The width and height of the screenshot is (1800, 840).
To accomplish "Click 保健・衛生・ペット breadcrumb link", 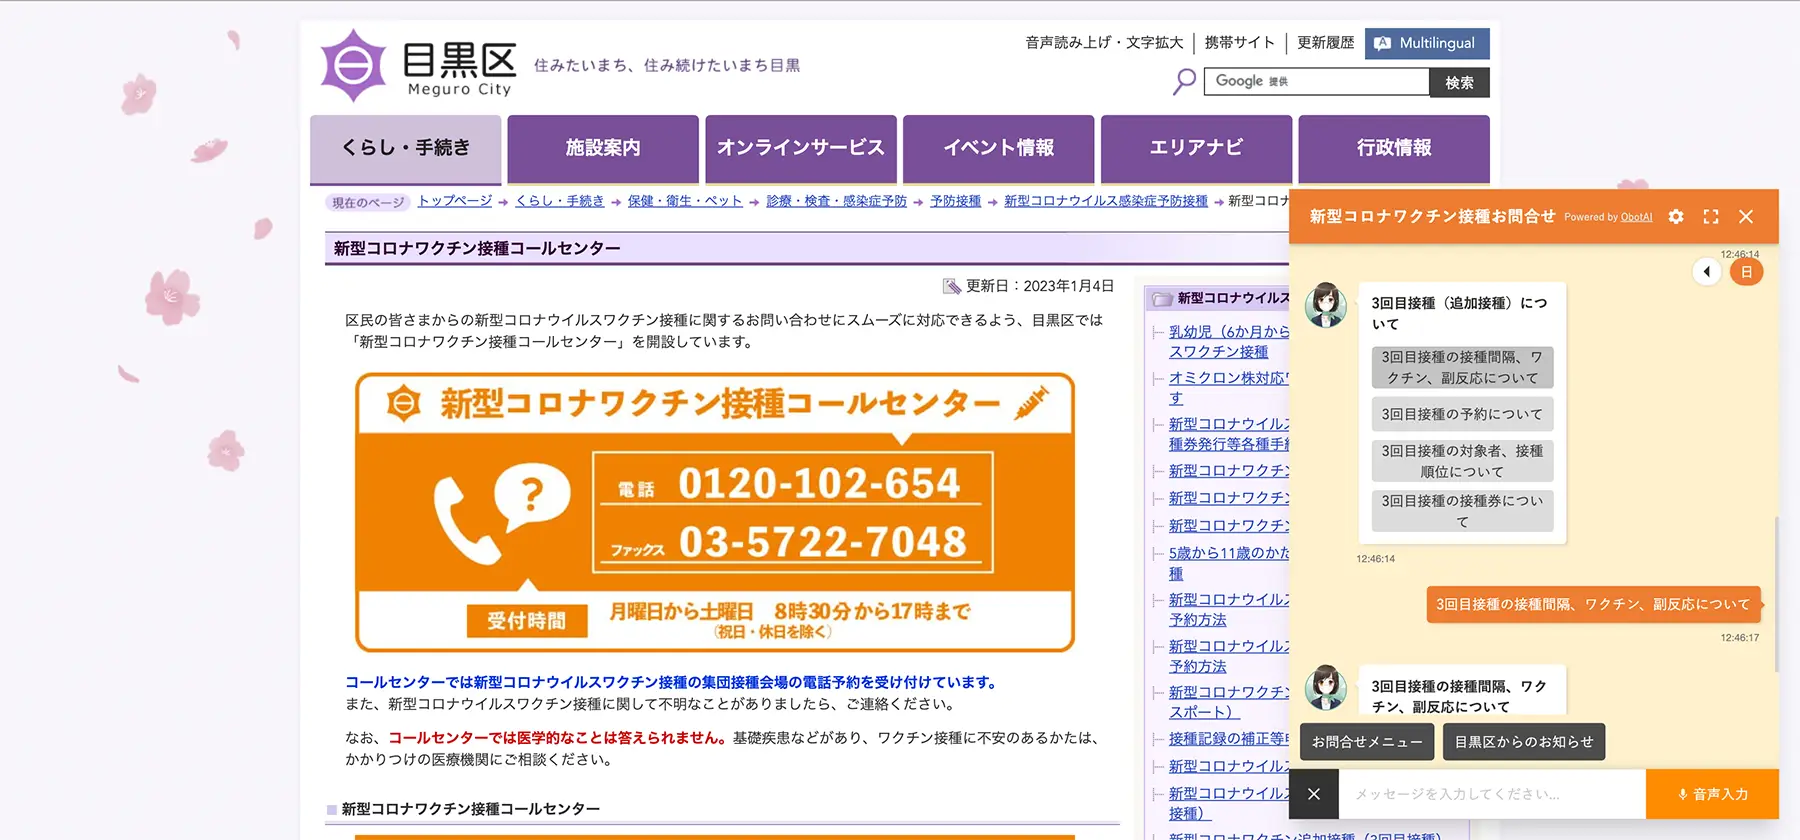I will (685, 201).
